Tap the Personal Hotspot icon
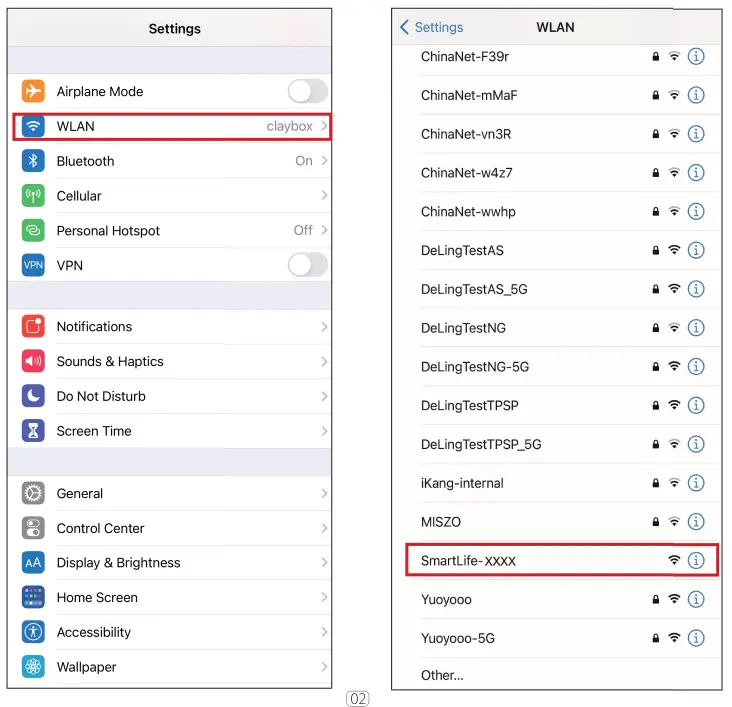Image resolution: width=732 pixels, height=707 pixels. (x=33, y=231)
